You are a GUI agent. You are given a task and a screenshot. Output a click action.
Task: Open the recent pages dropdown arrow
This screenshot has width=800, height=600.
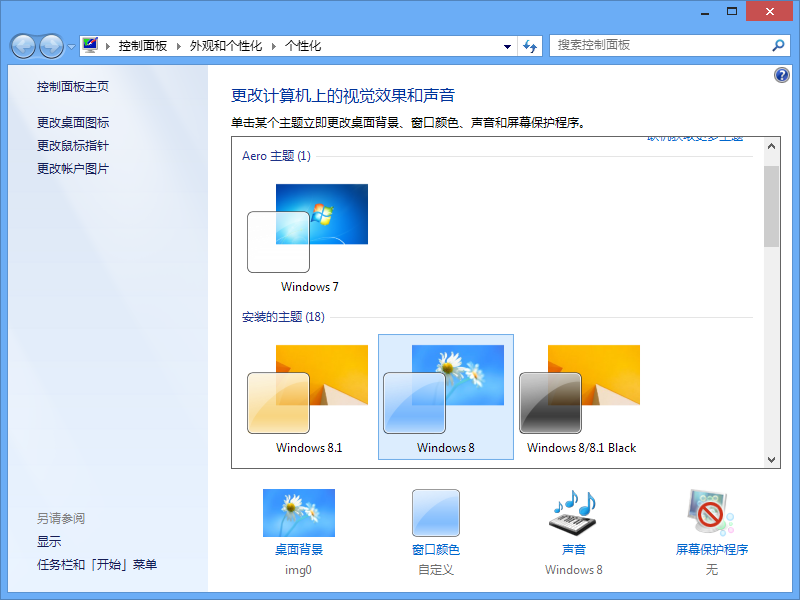(71, 47)
